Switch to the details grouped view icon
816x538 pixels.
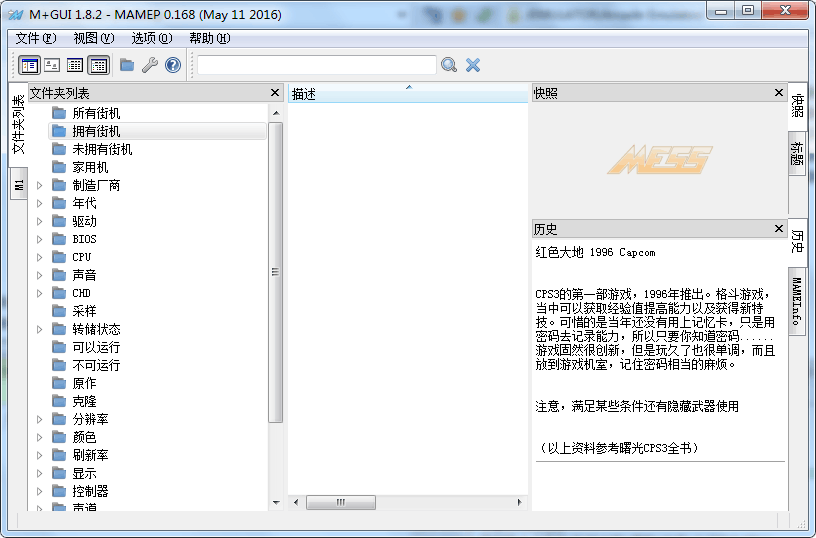coord(98,66)
